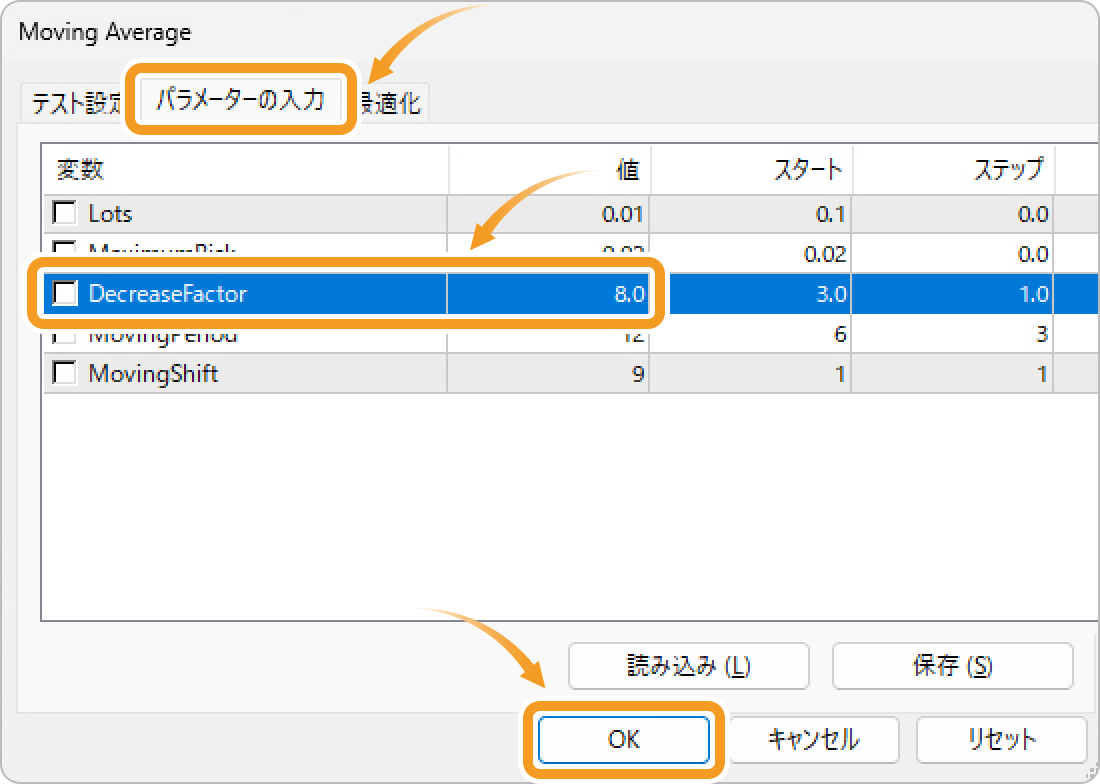Open the テスト設定 tab
1100x784 pixels.
(77, 103)
